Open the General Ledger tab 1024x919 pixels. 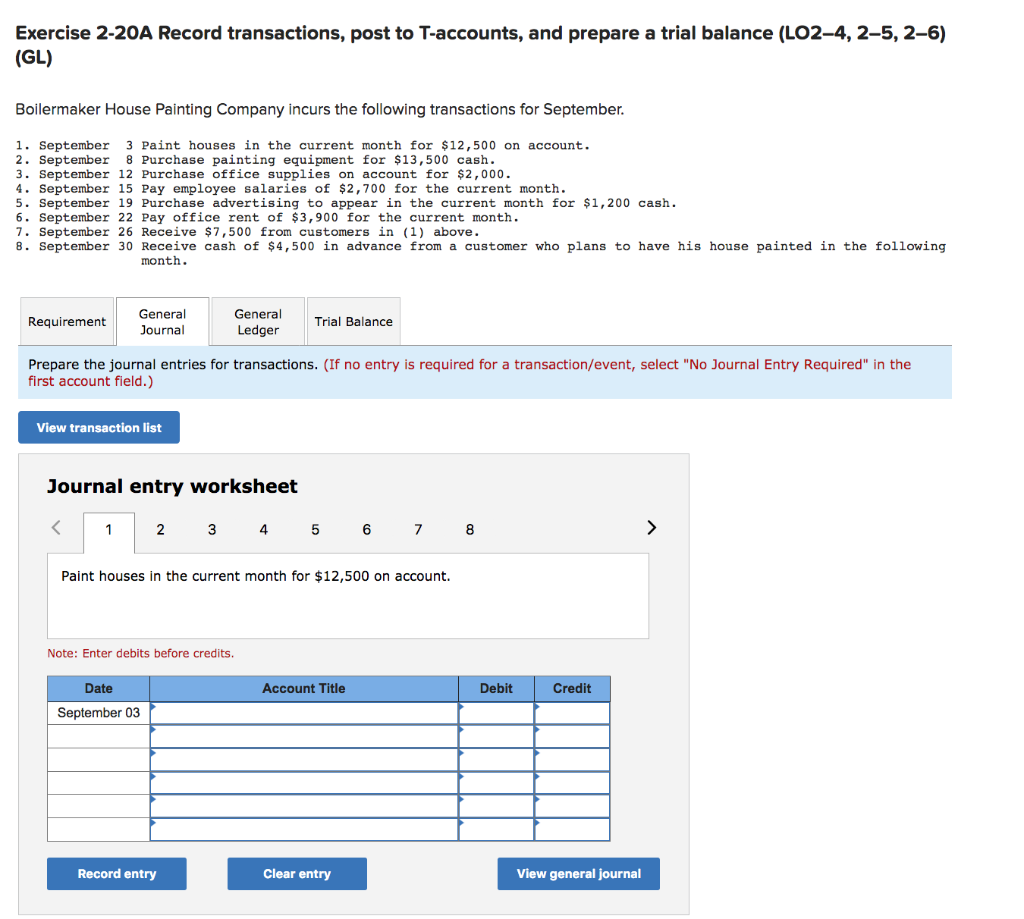258,321
